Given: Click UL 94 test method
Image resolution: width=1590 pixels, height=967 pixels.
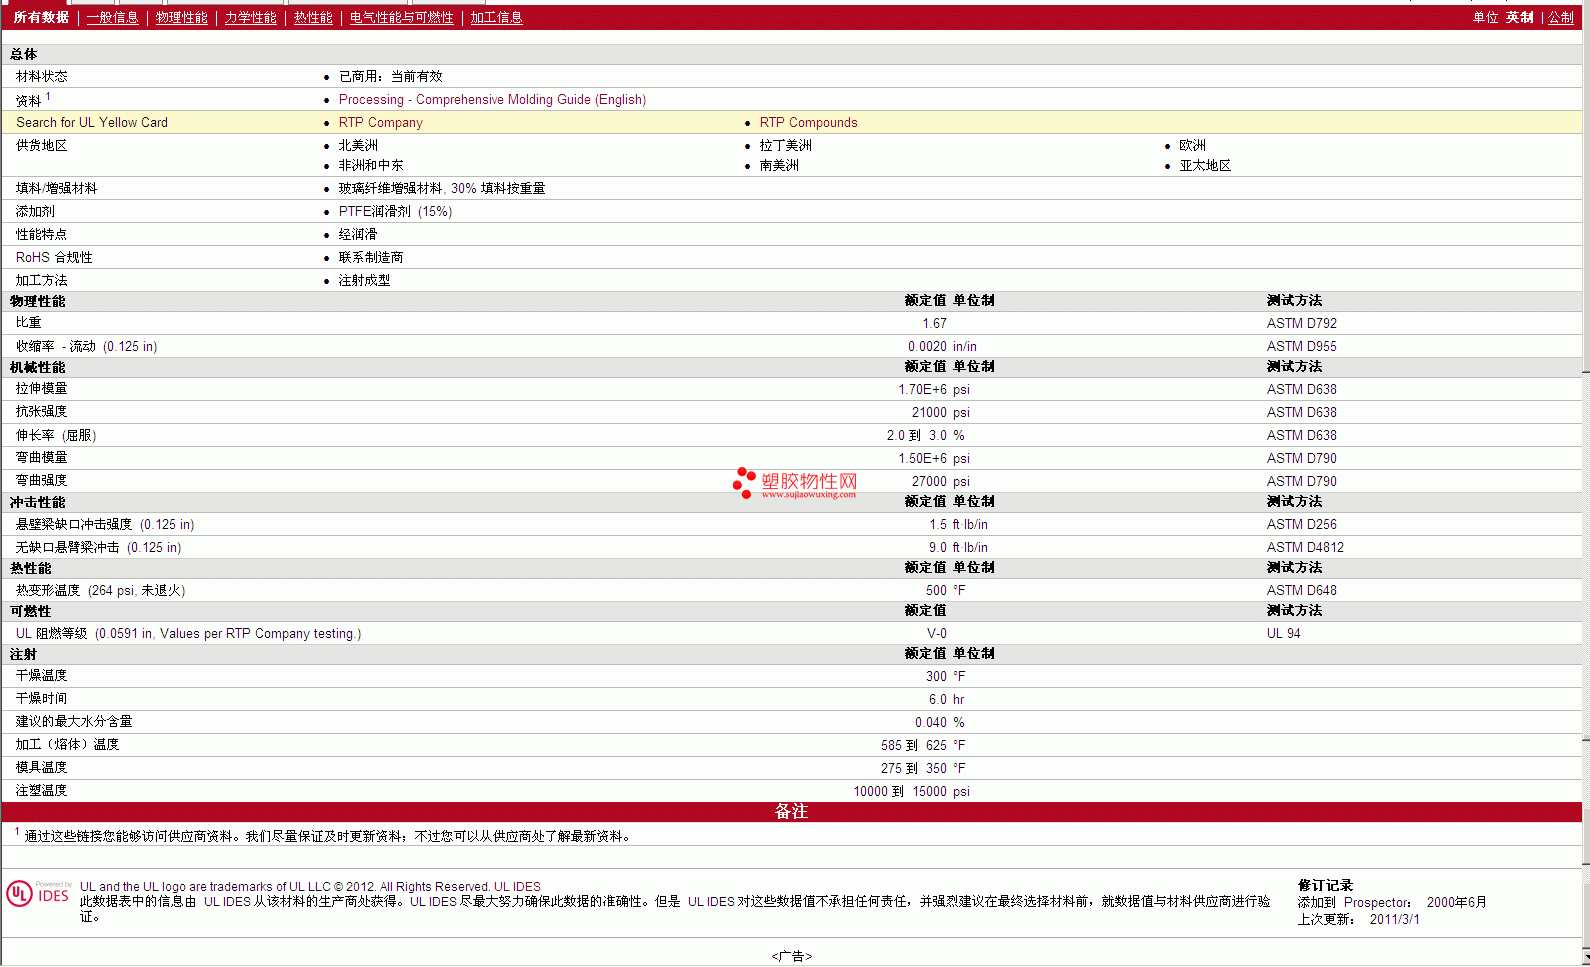Looking at the screenshot, I should [x=1283, y=634].
